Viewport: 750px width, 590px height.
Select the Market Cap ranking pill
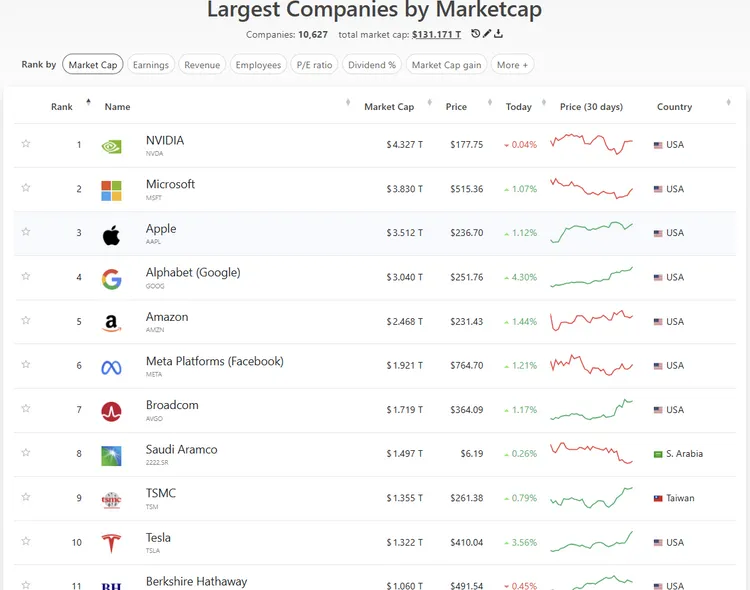(x=93, y=65)
